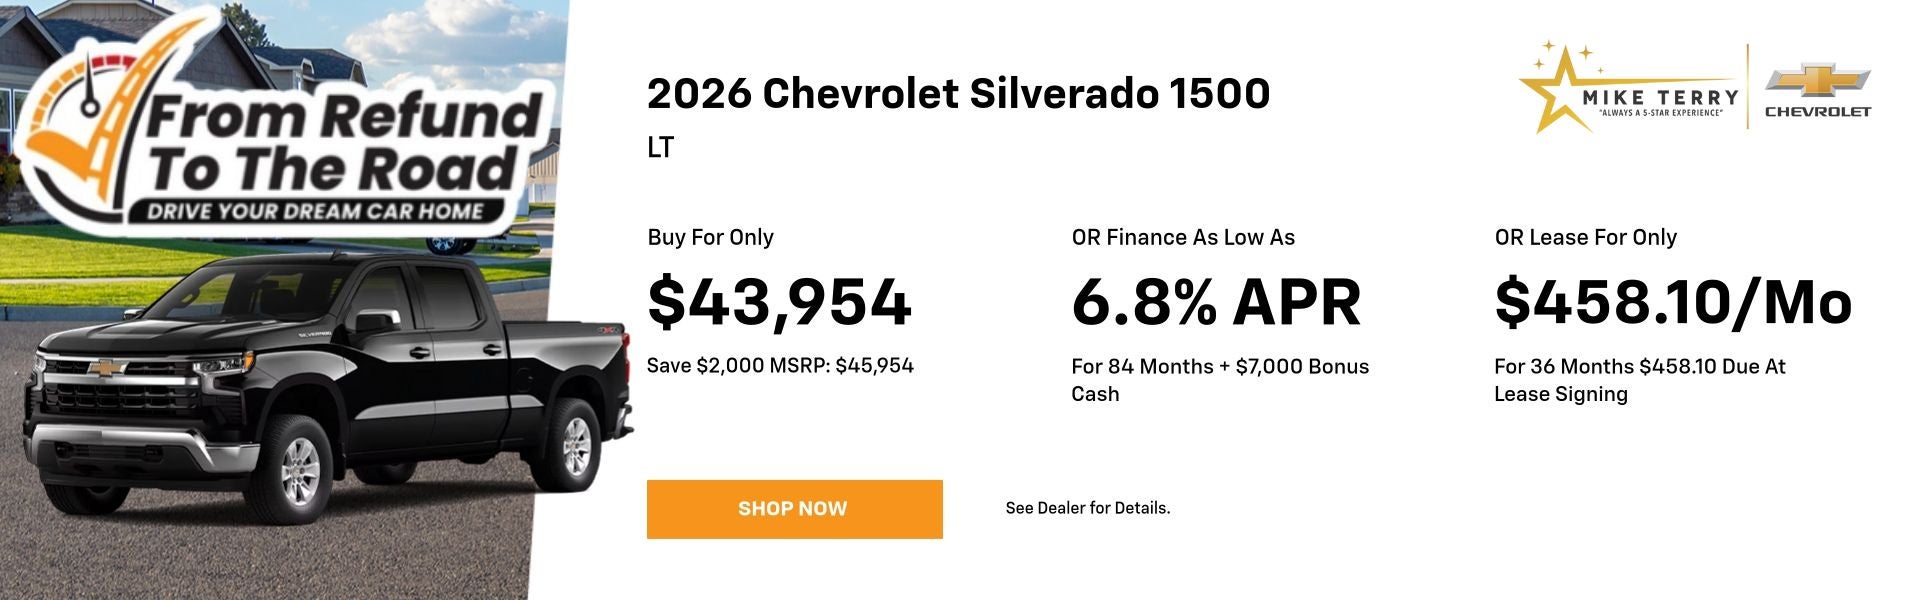Viewport: 1920px width, 600px height.
Task: Click the OR Finance As Low As header
Action: click(x=1181, y=237)
